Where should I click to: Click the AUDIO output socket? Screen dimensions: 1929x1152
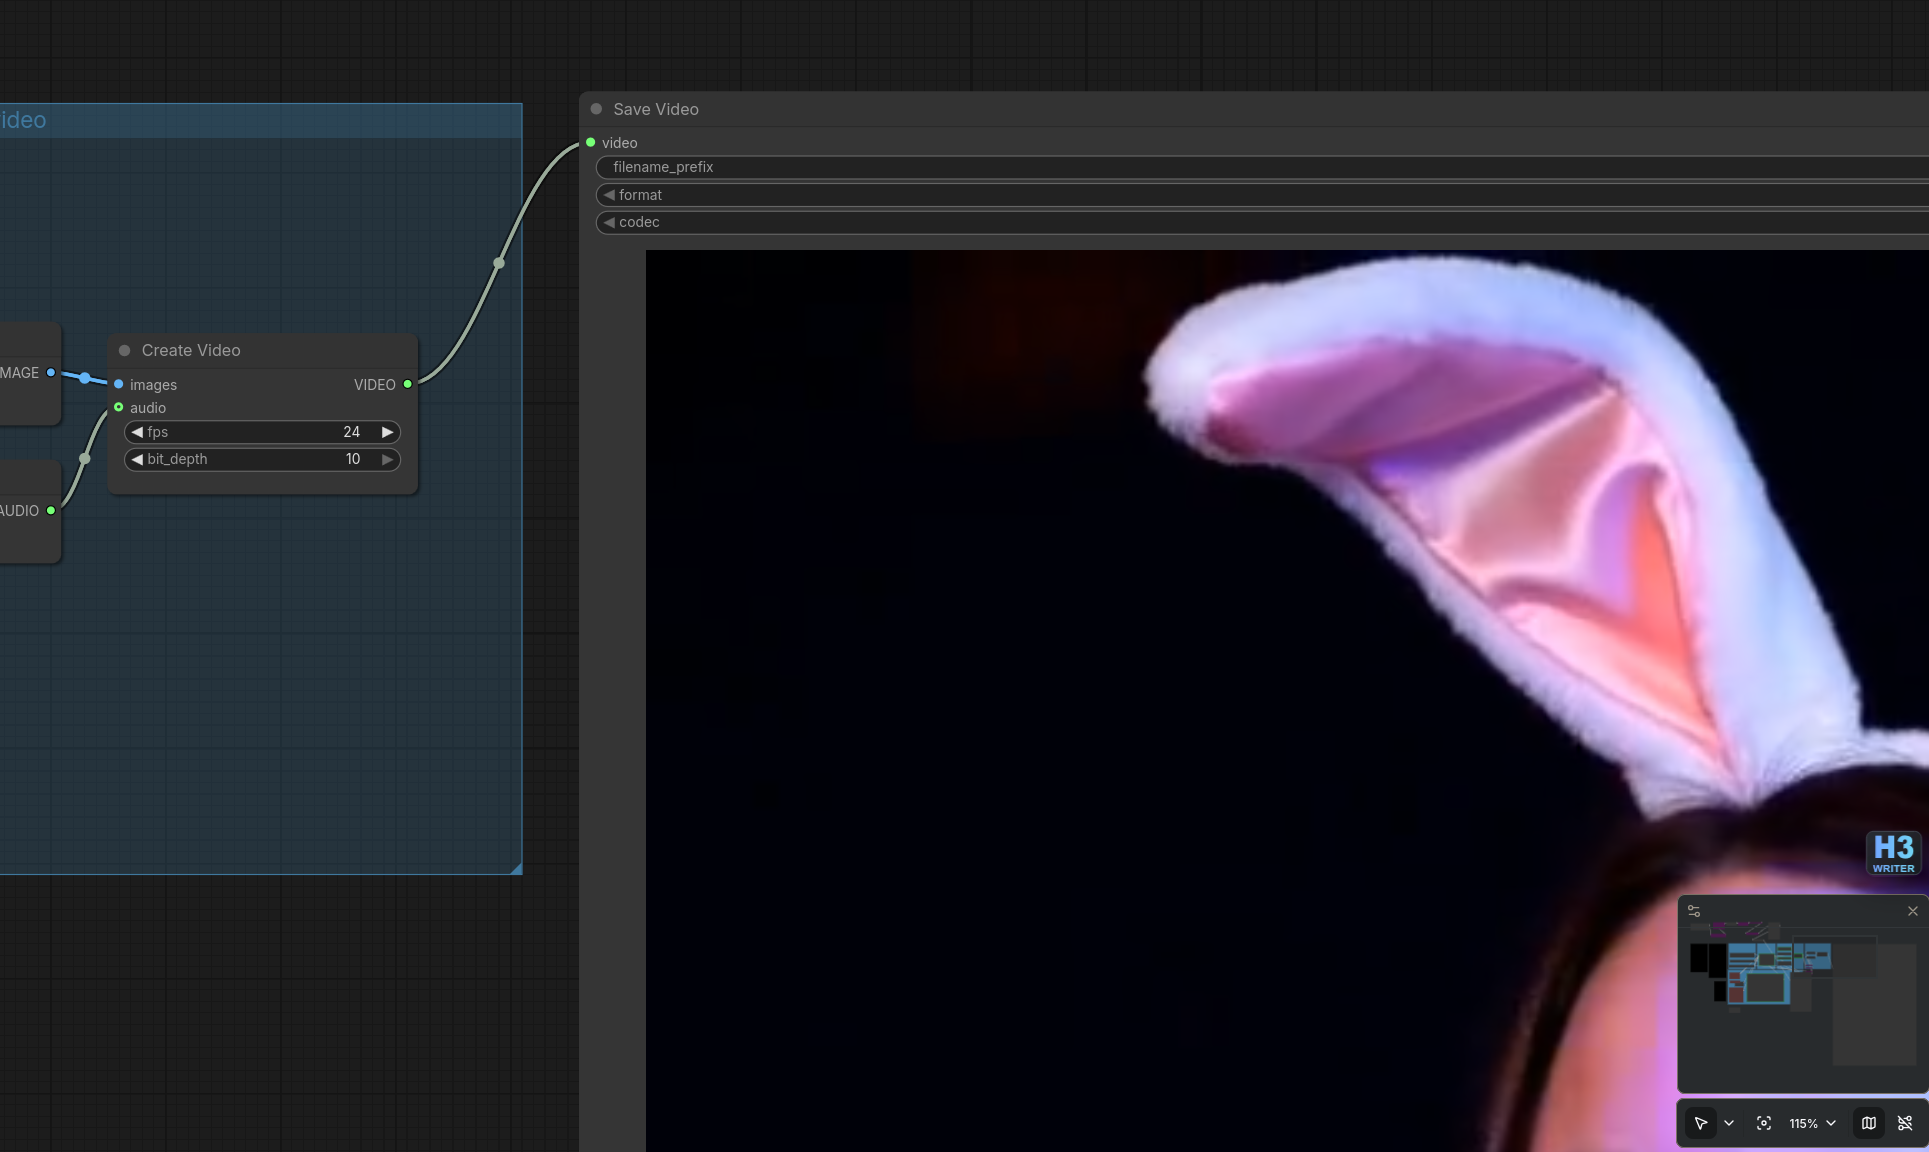click(x=51, y=511)
